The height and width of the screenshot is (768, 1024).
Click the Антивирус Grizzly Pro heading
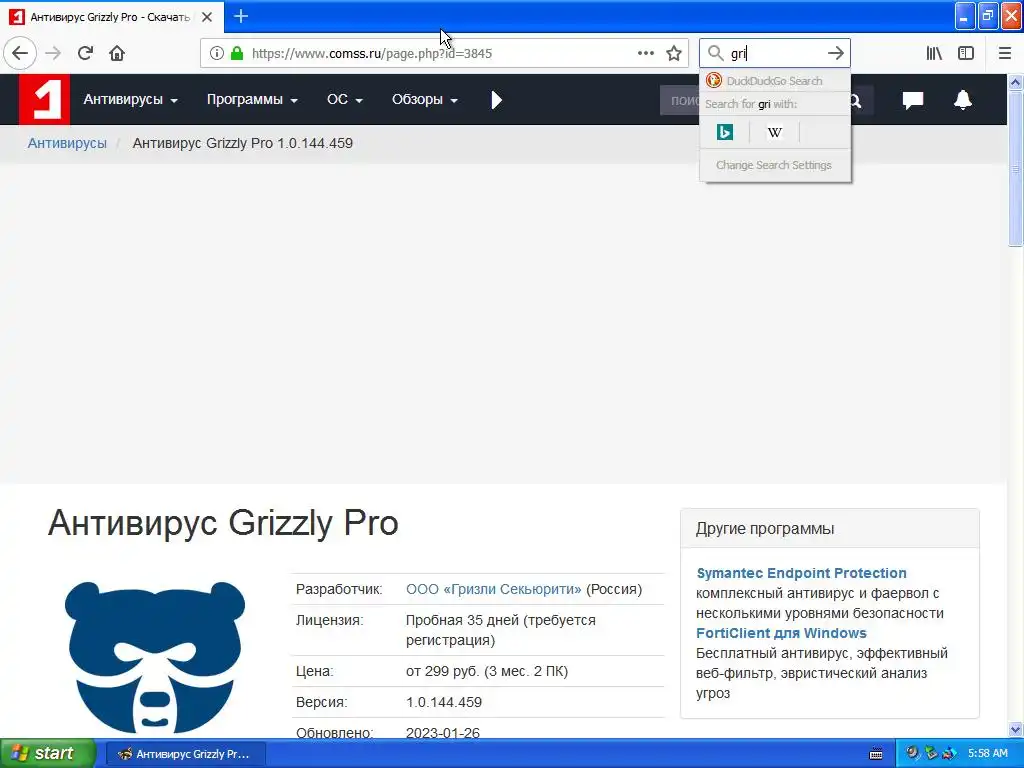(223, 523)
